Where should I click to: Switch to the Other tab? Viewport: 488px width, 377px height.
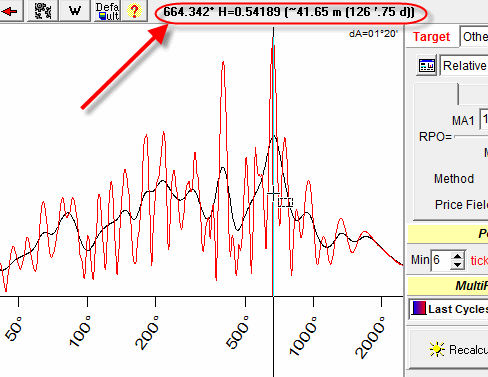475,37
